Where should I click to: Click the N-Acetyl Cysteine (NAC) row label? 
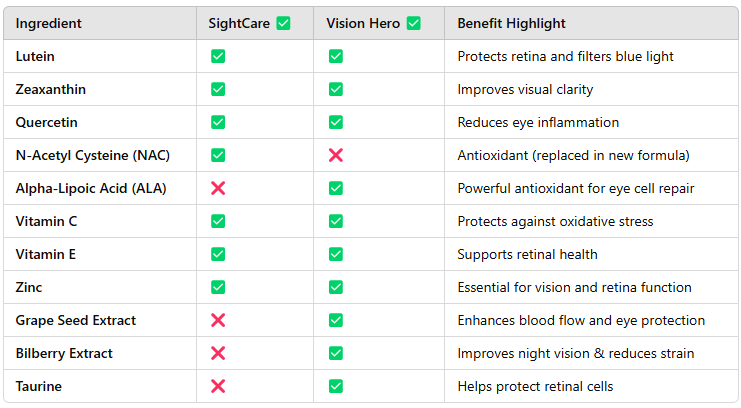85,155
